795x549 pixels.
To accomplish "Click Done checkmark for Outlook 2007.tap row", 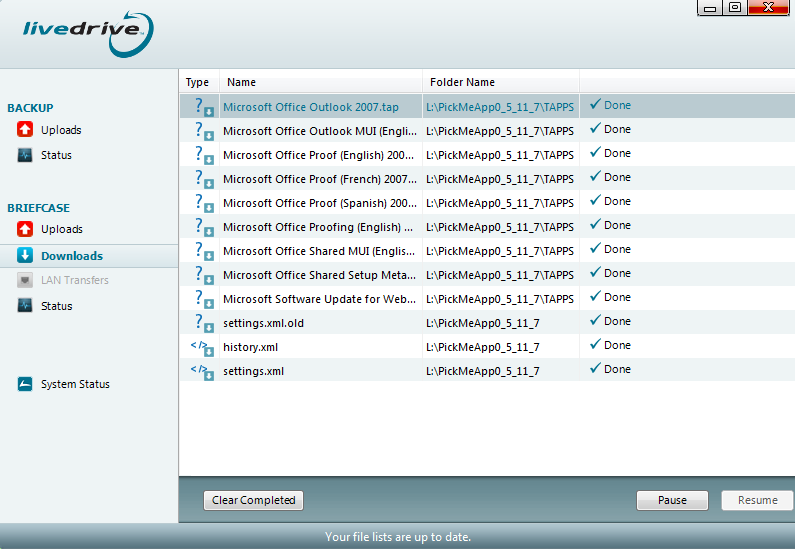I will (595, 104).
